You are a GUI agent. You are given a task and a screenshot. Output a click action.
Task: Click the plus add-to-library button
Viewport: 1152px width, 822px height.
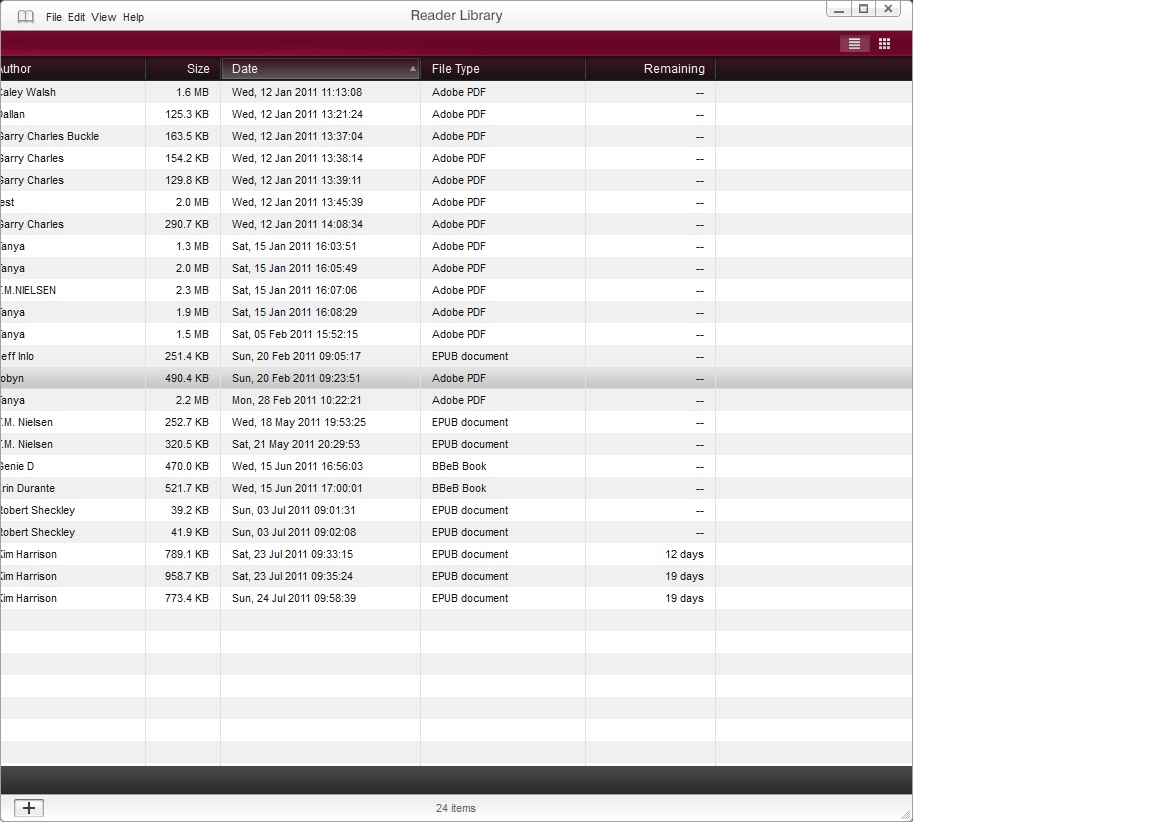click(x=29, y=808)
